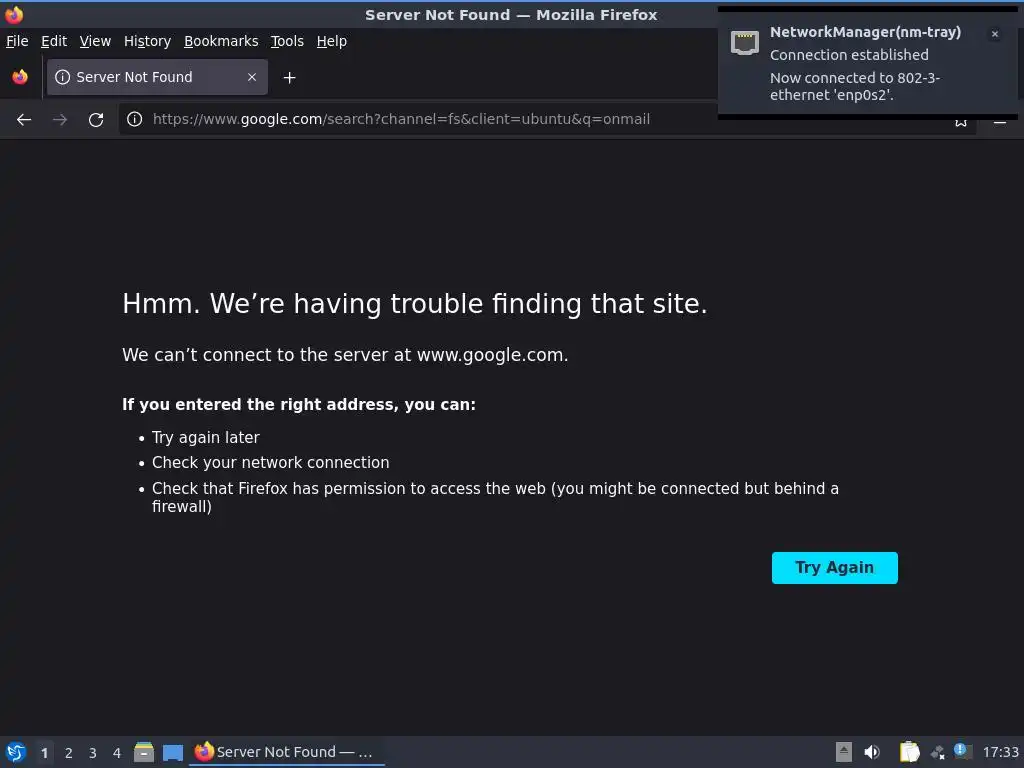Open the Edit menu
1024x768 pixels.
54,41
